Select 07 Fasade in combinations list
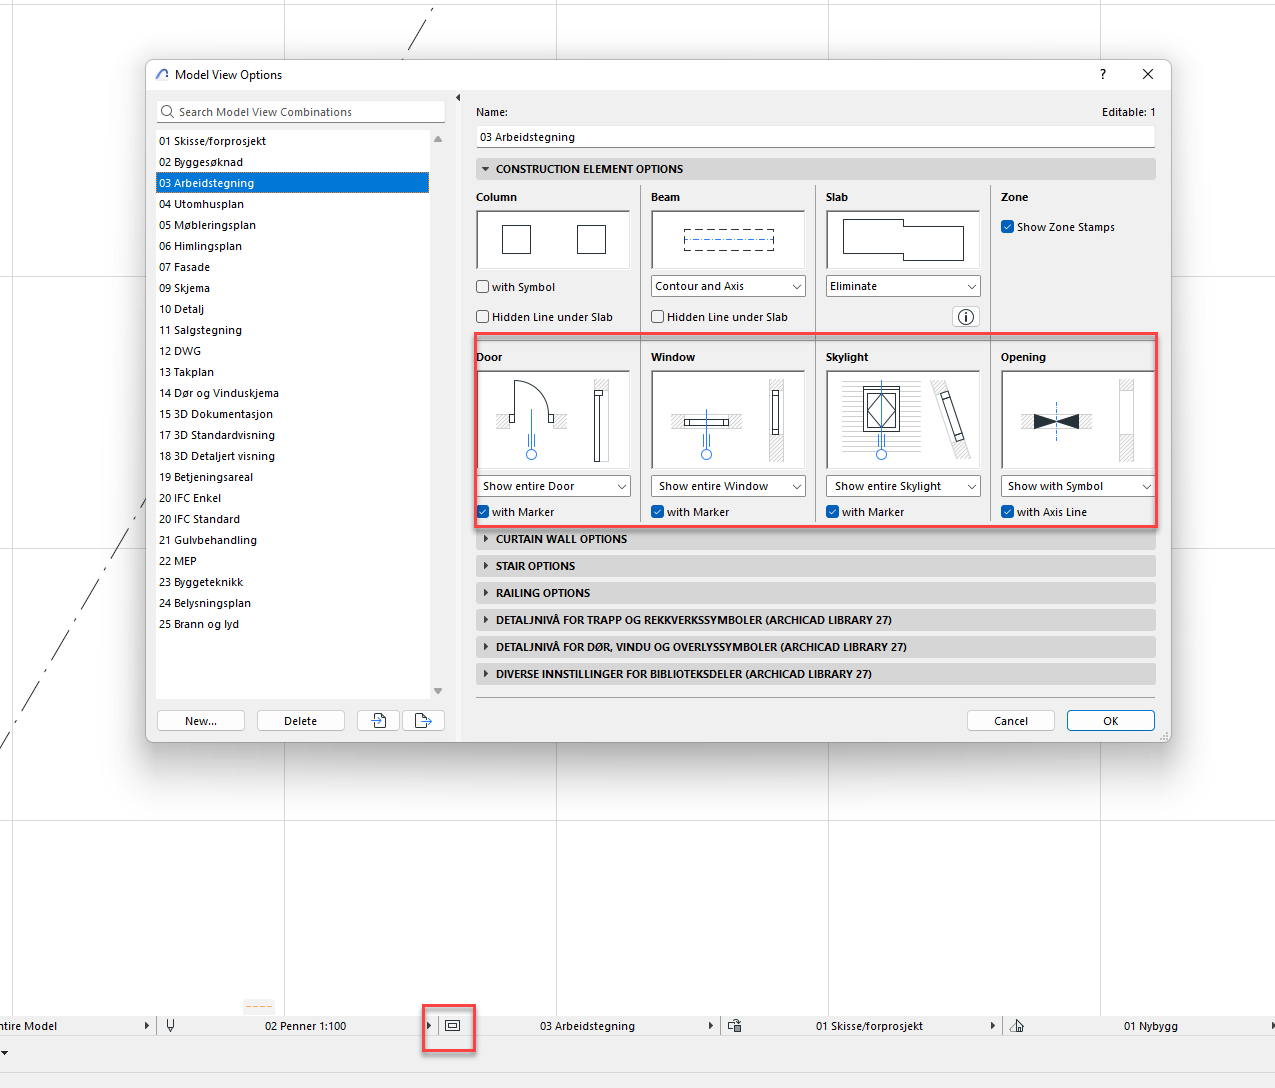Image resolution: width=1275 pixels, height=1088 pixels. (185, 267)
